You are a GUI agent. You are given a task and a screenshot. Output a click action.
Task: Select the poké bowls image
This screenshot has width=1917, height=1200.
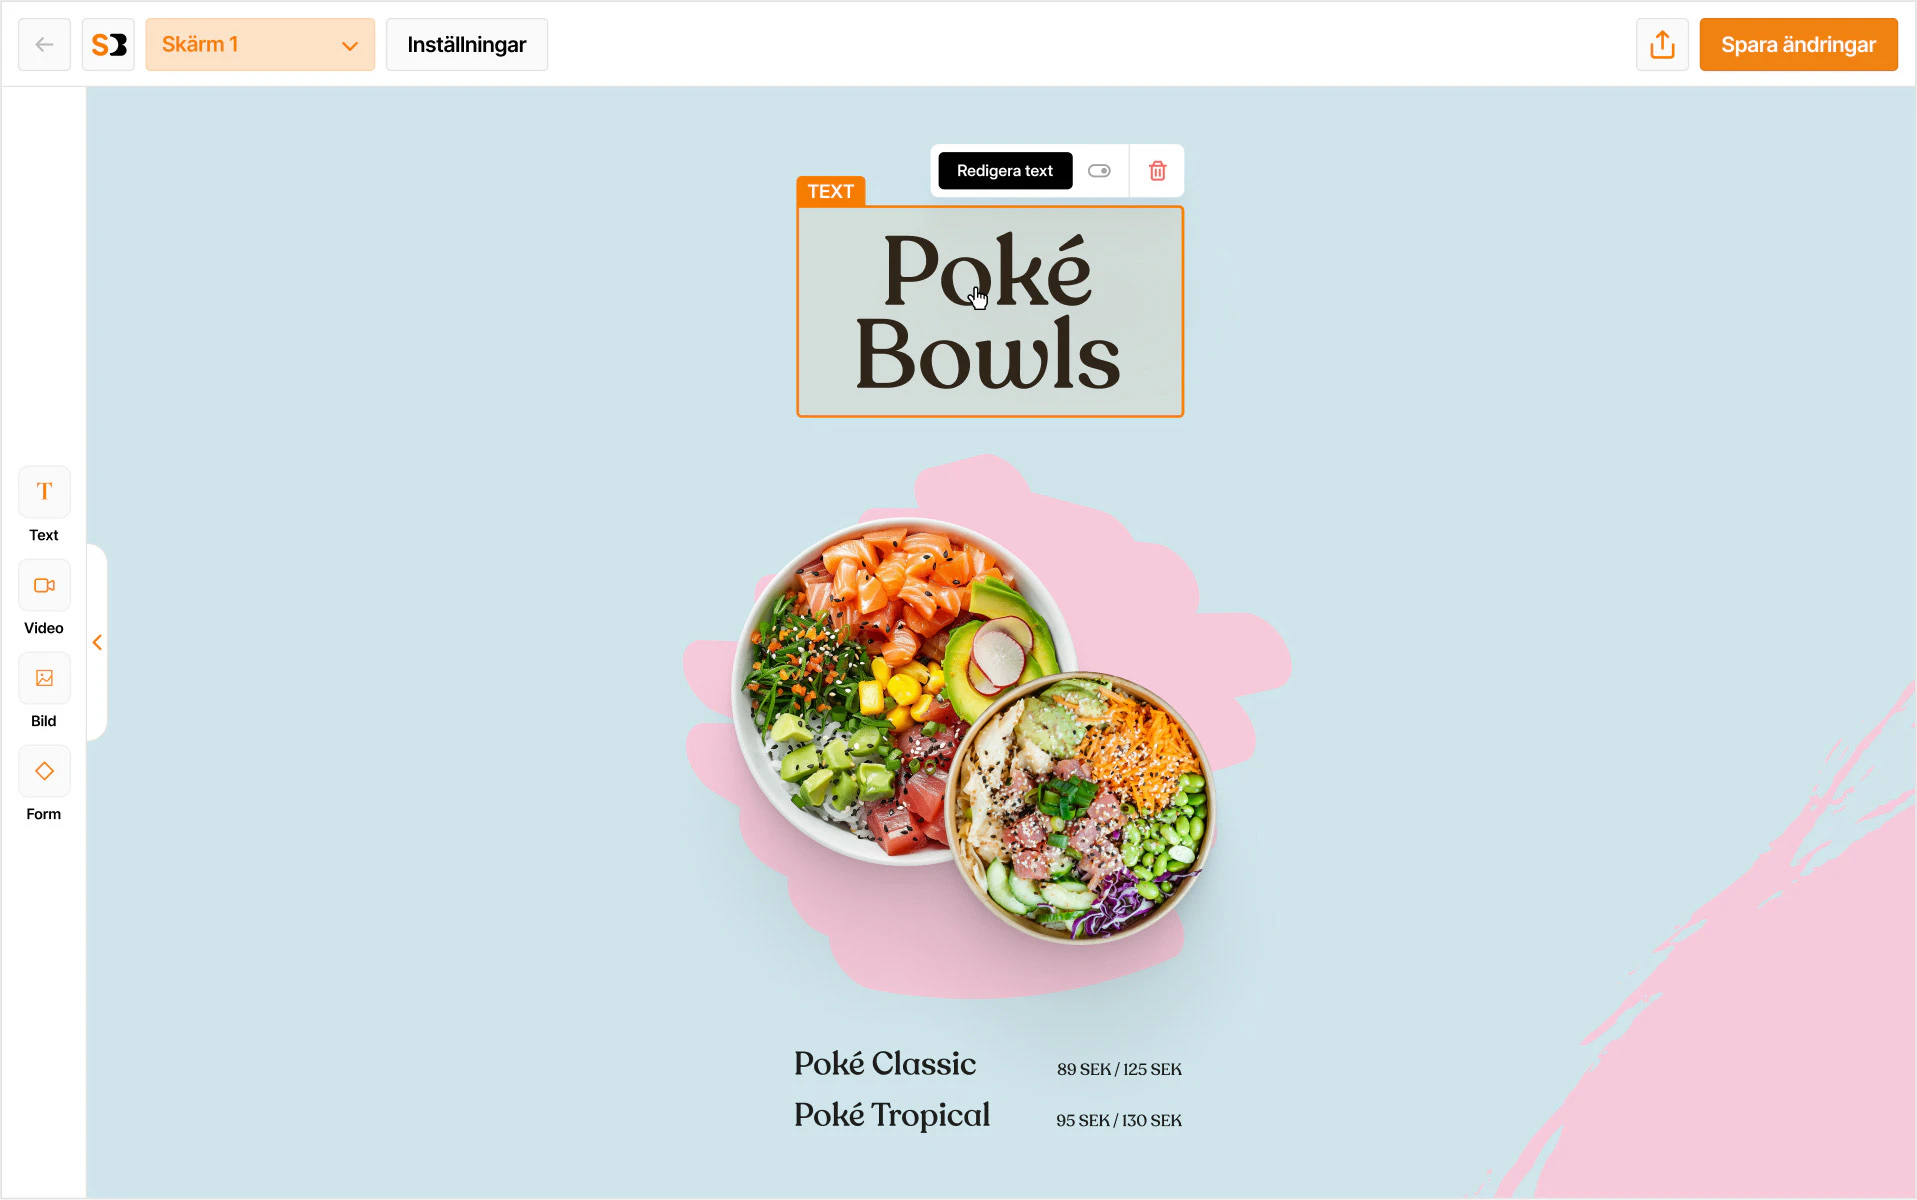[x=974, y=728]
